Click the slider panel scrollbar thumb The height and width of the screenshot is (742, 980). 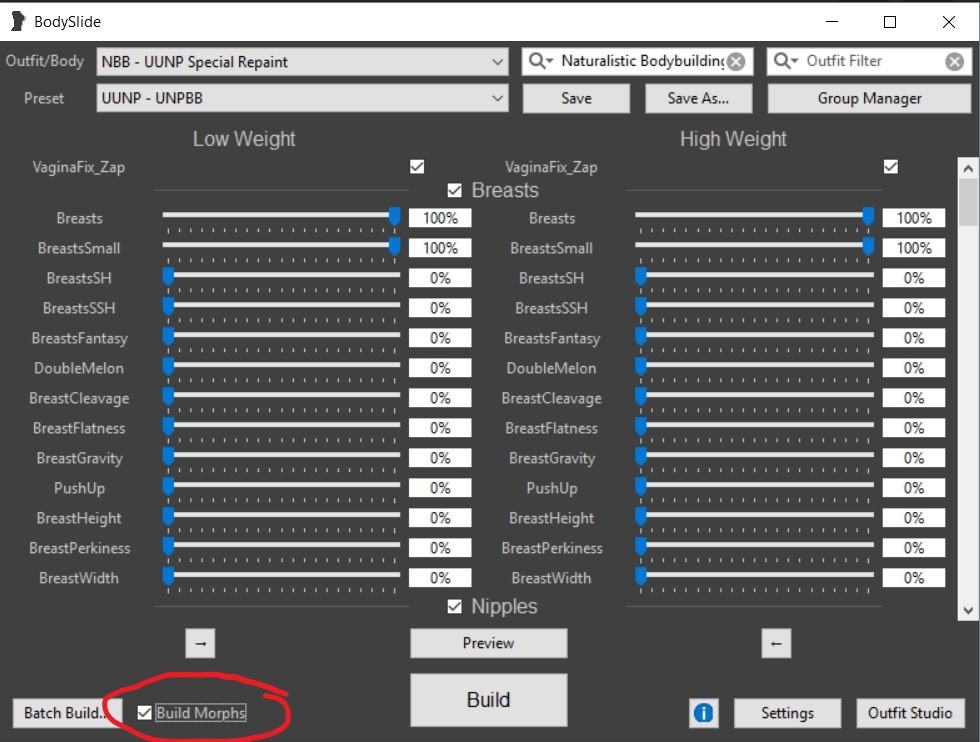pyautogui.click(x=968, y=202)
